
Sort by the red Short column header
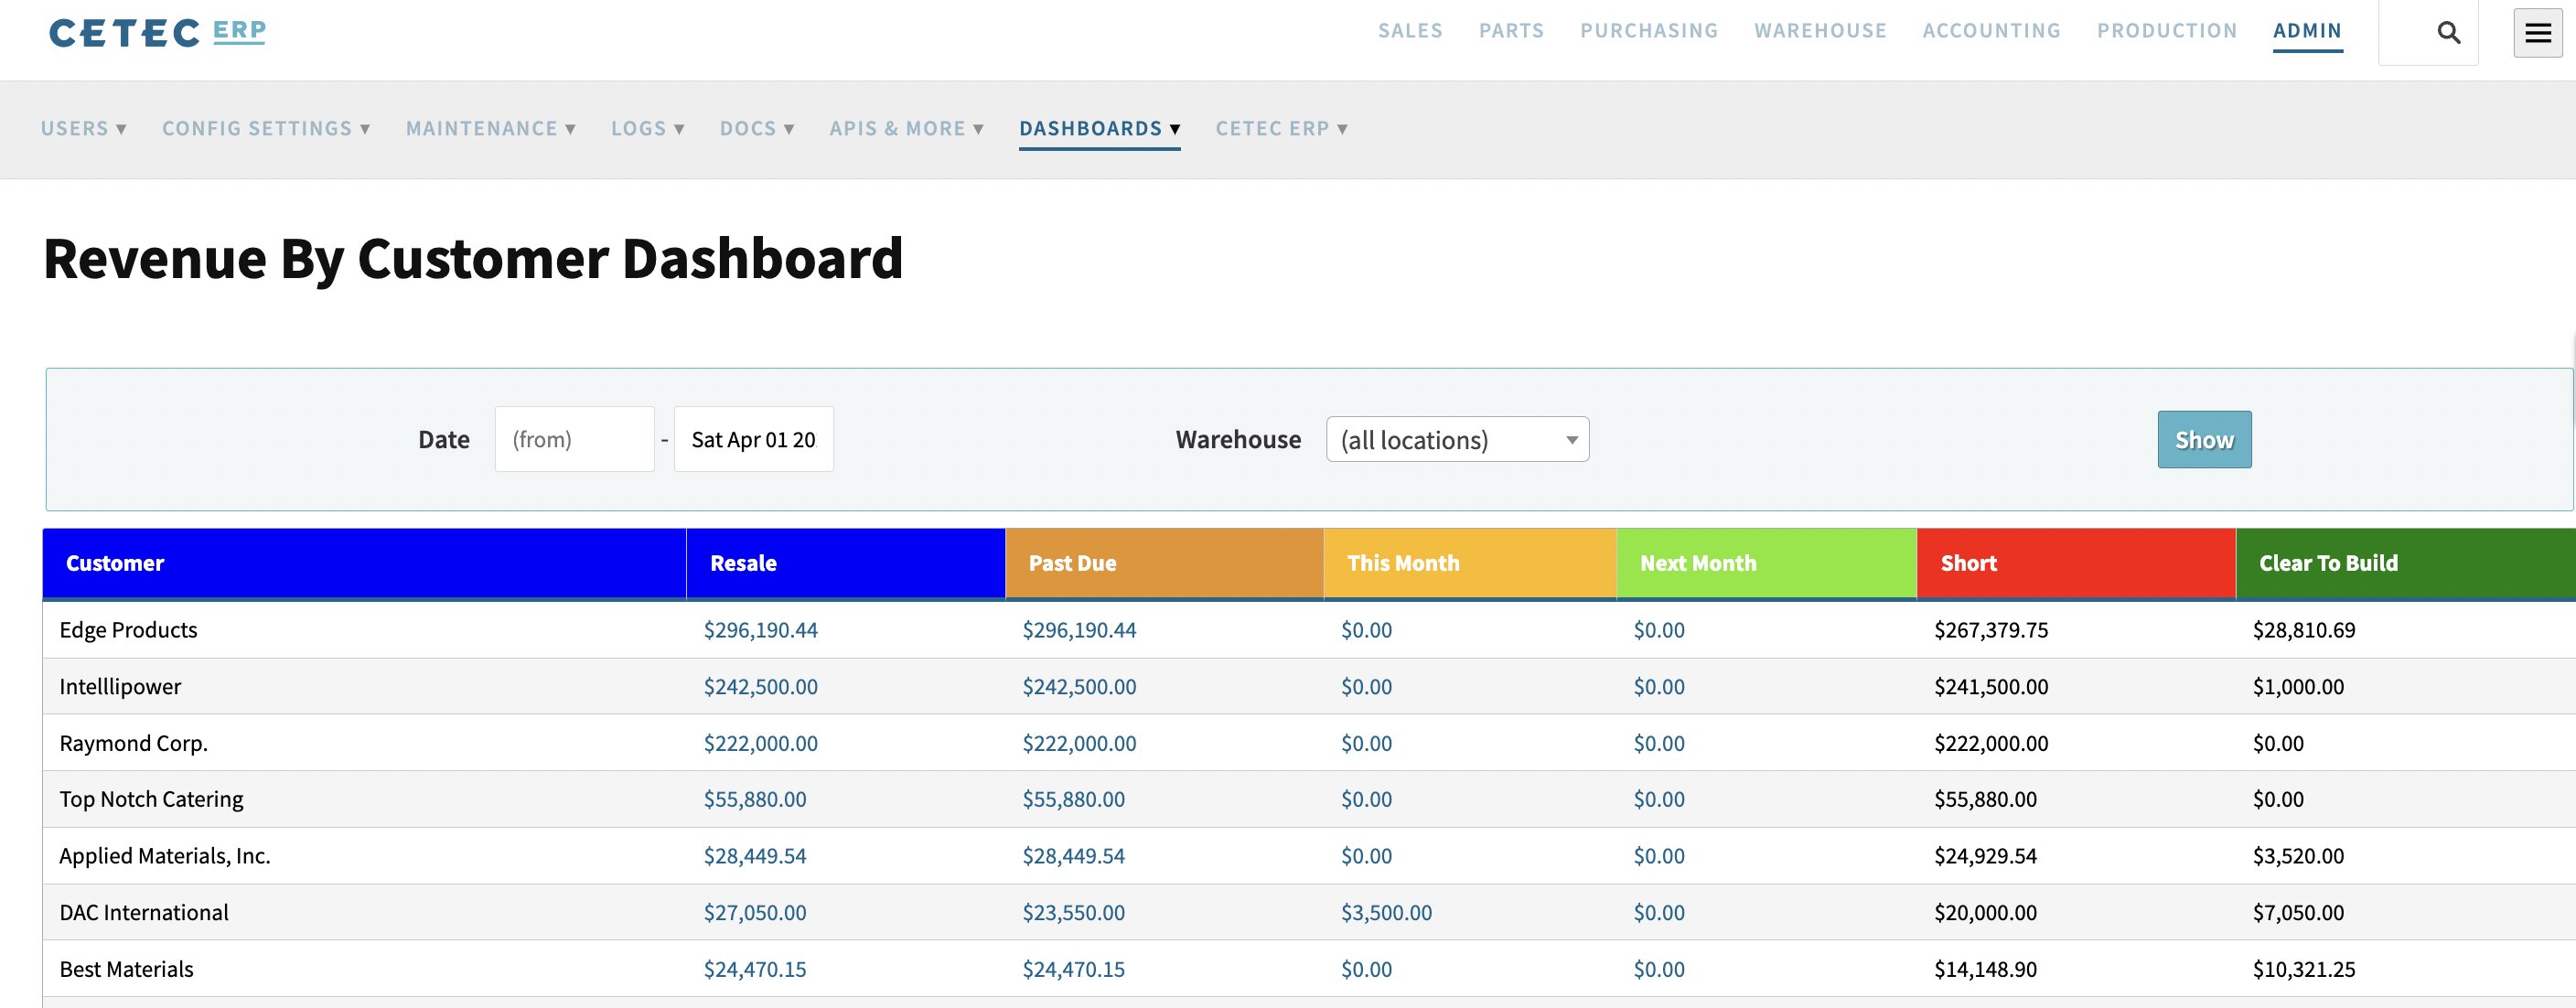tap(1968, 564)
